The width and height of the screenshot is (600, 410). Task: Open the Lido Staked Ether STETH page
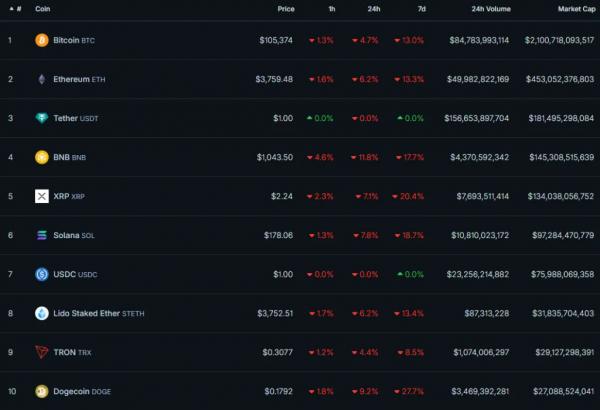99,313
